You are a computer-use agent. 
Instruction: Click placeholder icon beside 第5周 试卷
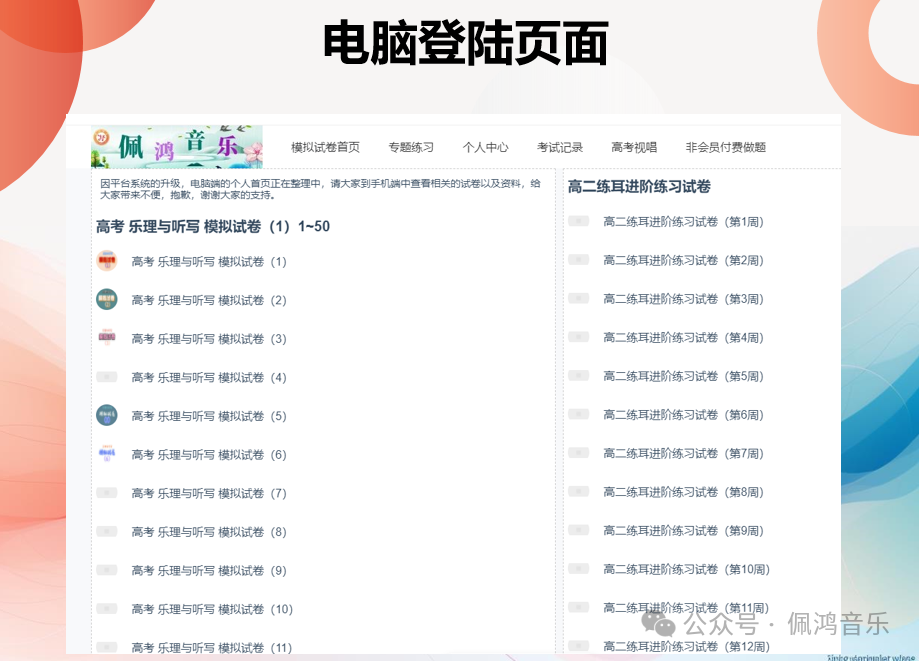click(x=578, y=376)
